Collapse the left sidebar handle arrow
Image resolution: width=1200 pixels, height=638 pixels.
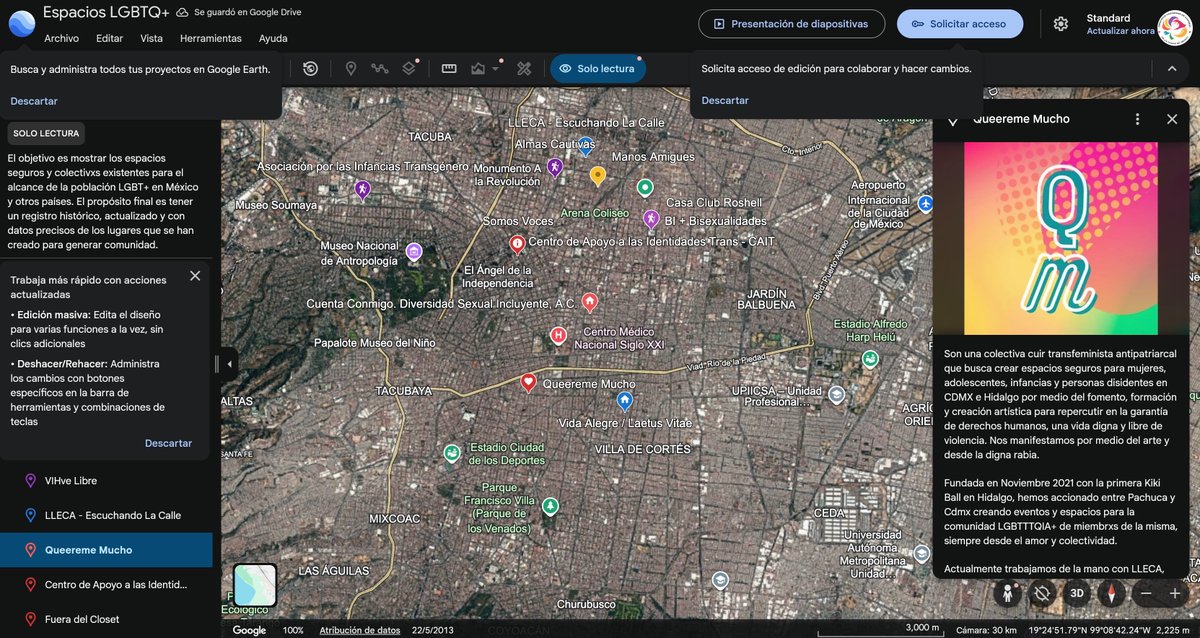tap(229, 364)
